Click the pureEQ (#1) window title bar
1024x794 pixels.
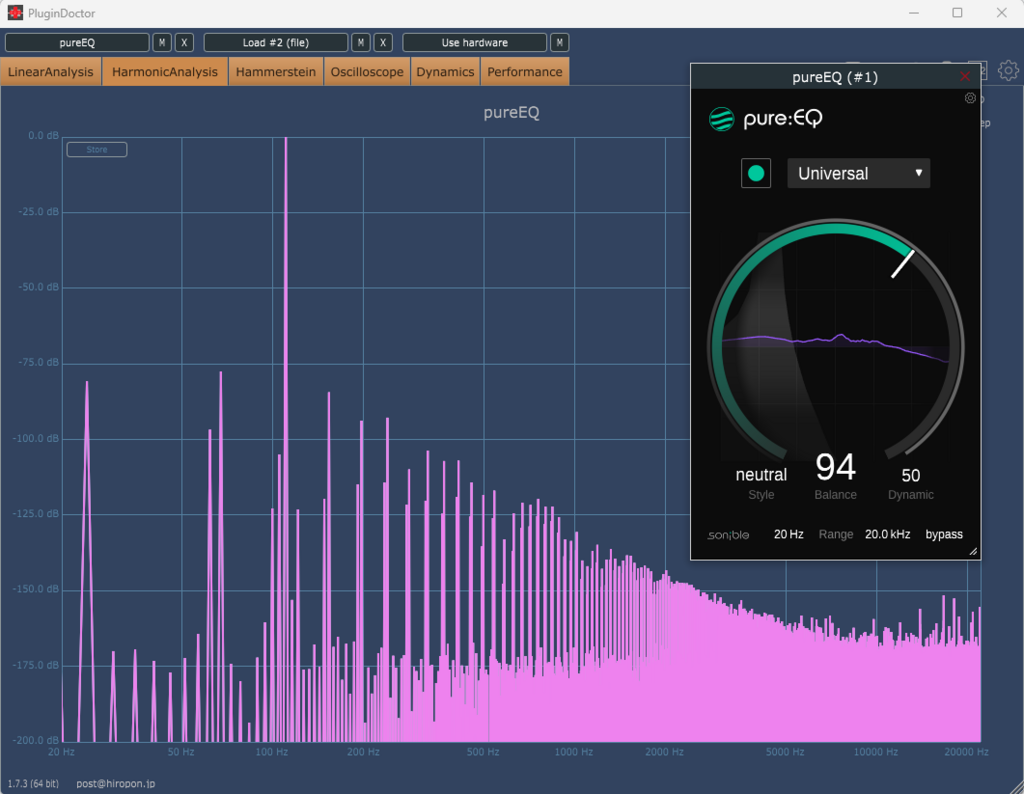(835, 77)
